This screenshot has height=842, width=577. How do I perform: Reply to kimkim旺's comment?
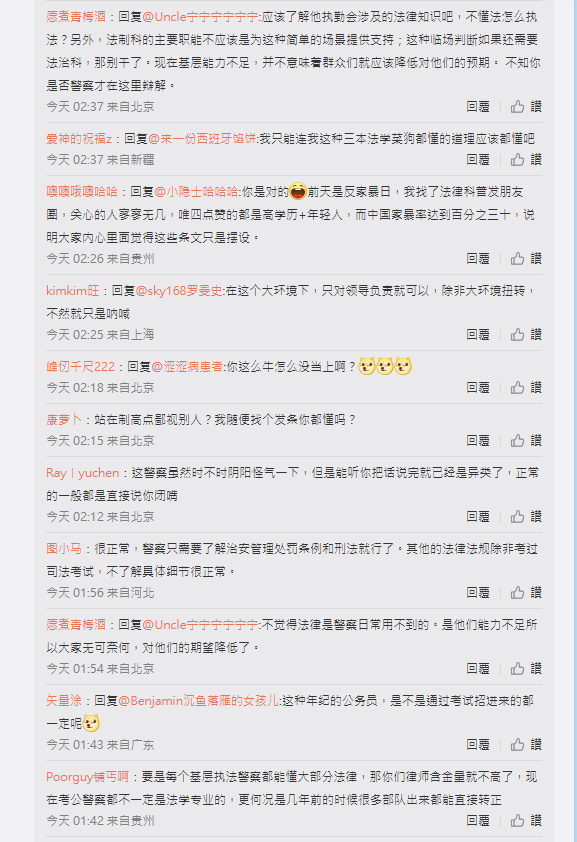(478, 335)
